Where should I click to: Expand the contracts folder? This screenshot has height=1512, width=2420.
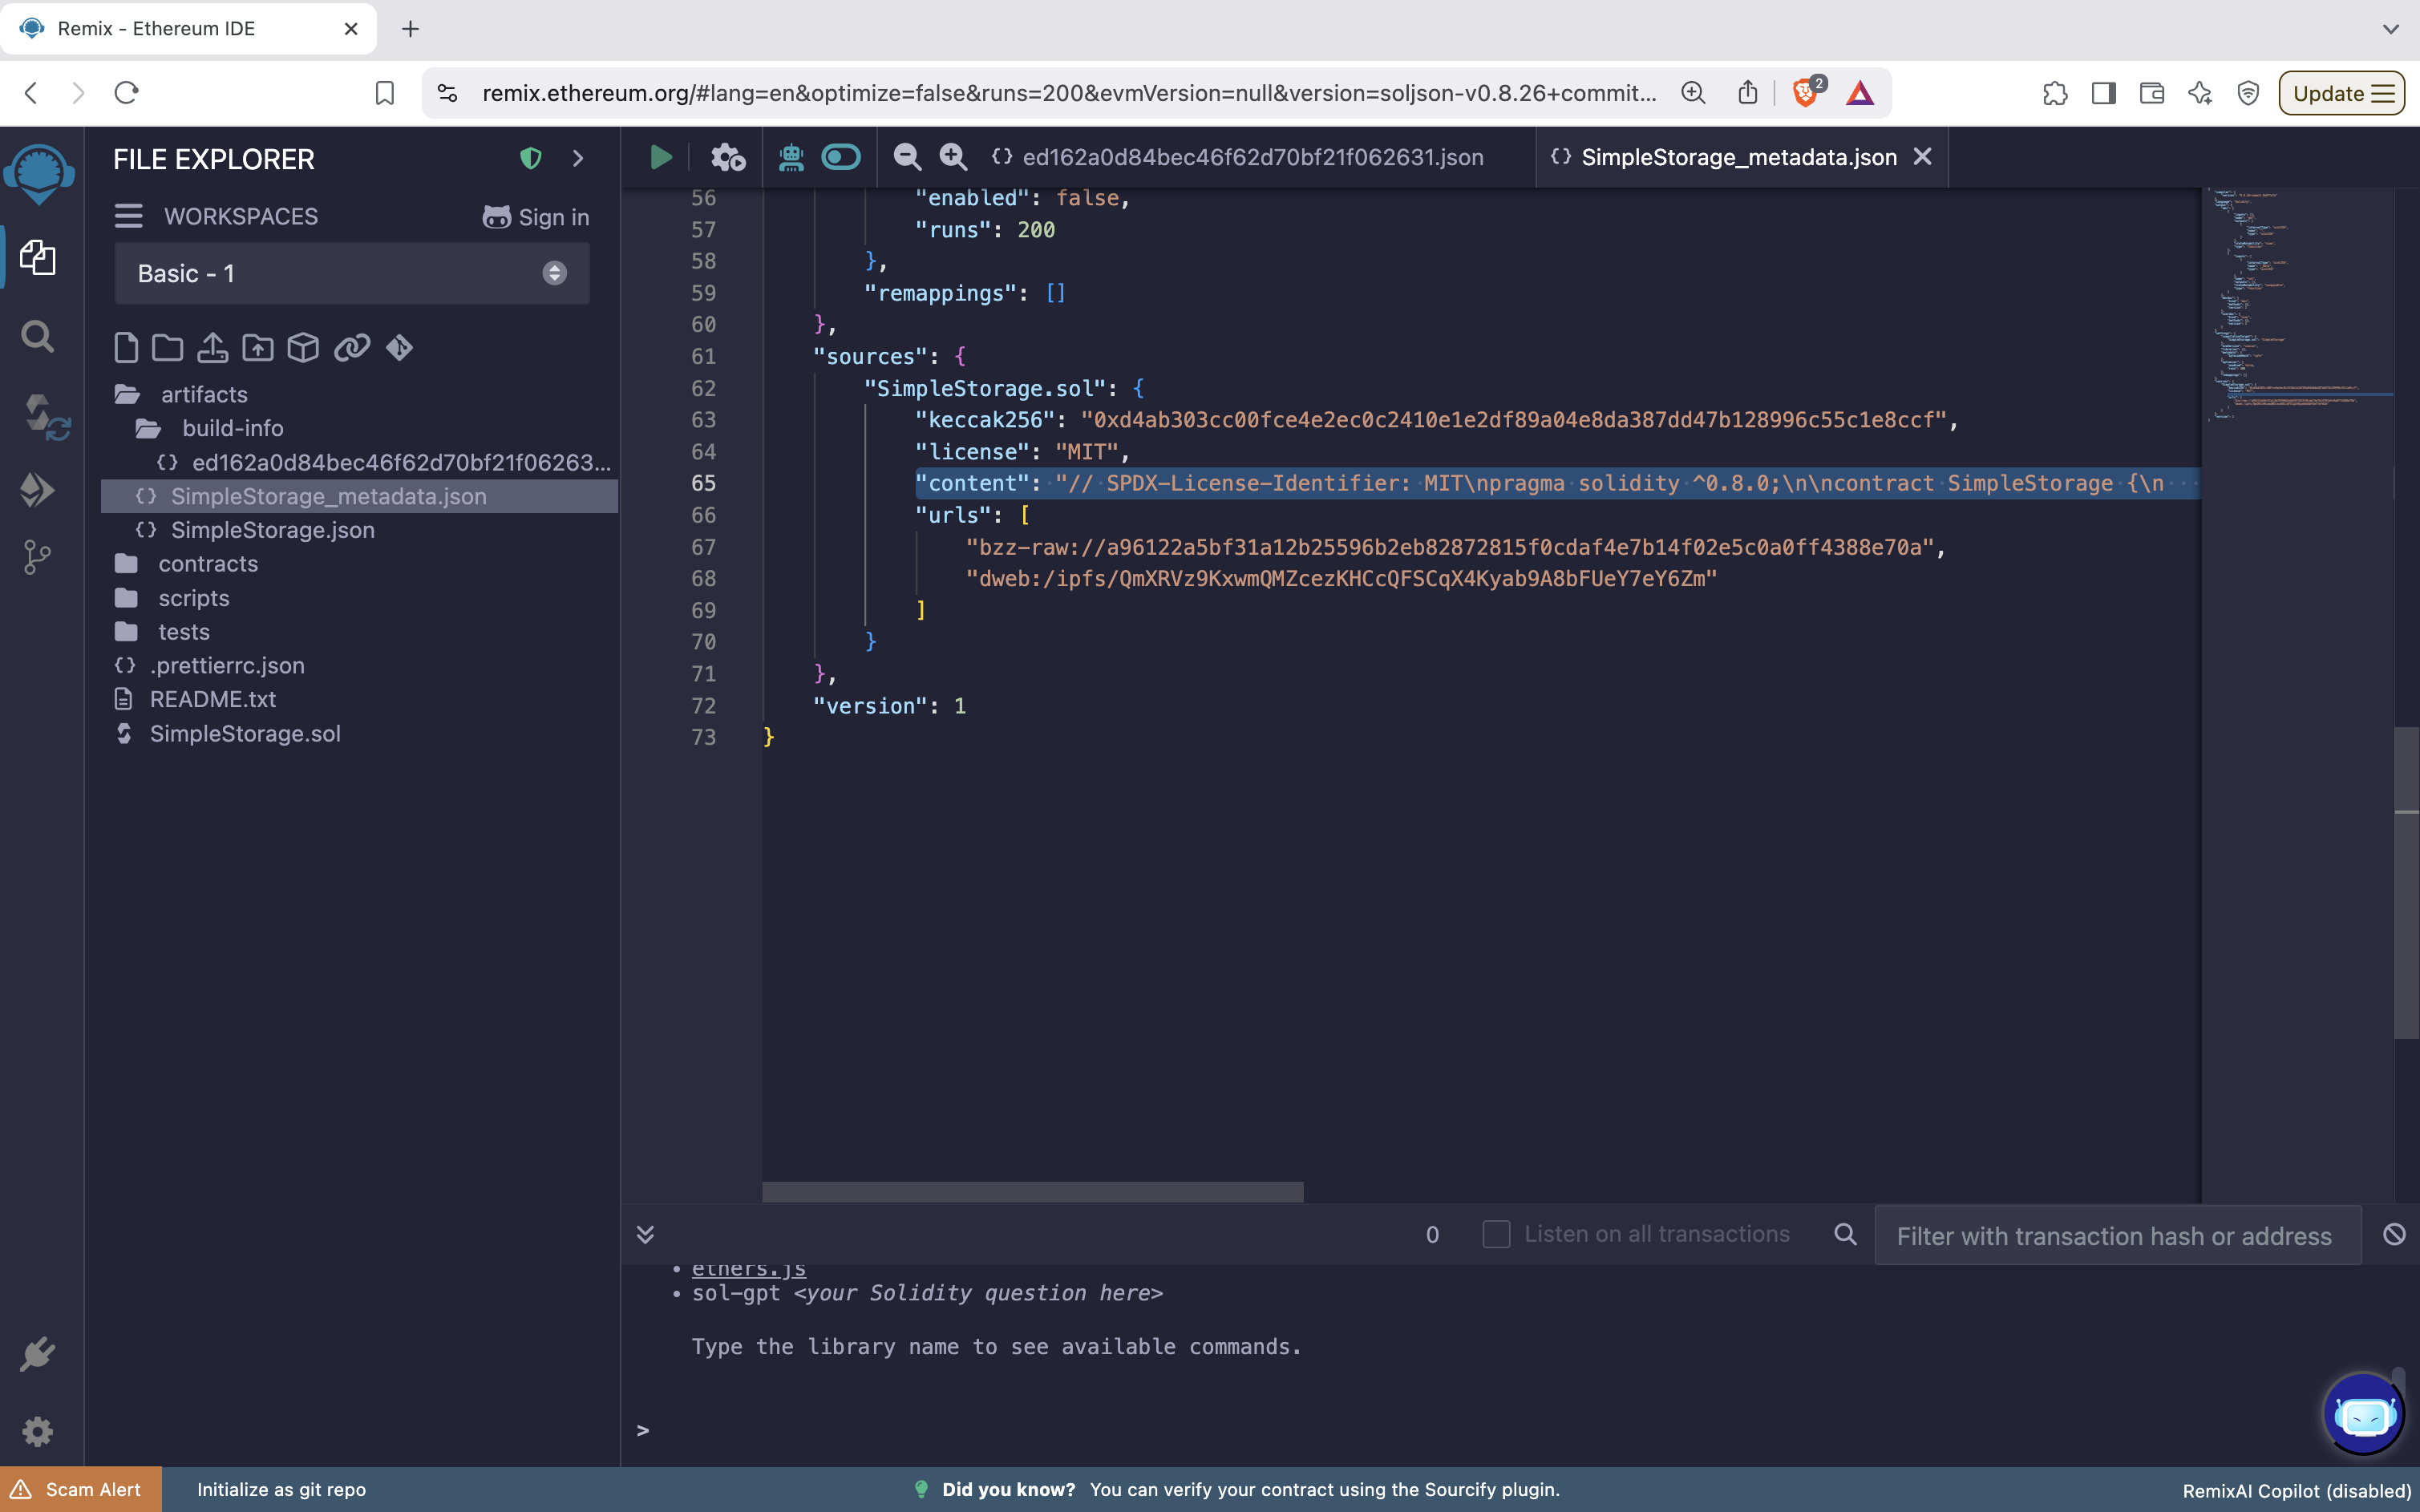click(207, 564)
